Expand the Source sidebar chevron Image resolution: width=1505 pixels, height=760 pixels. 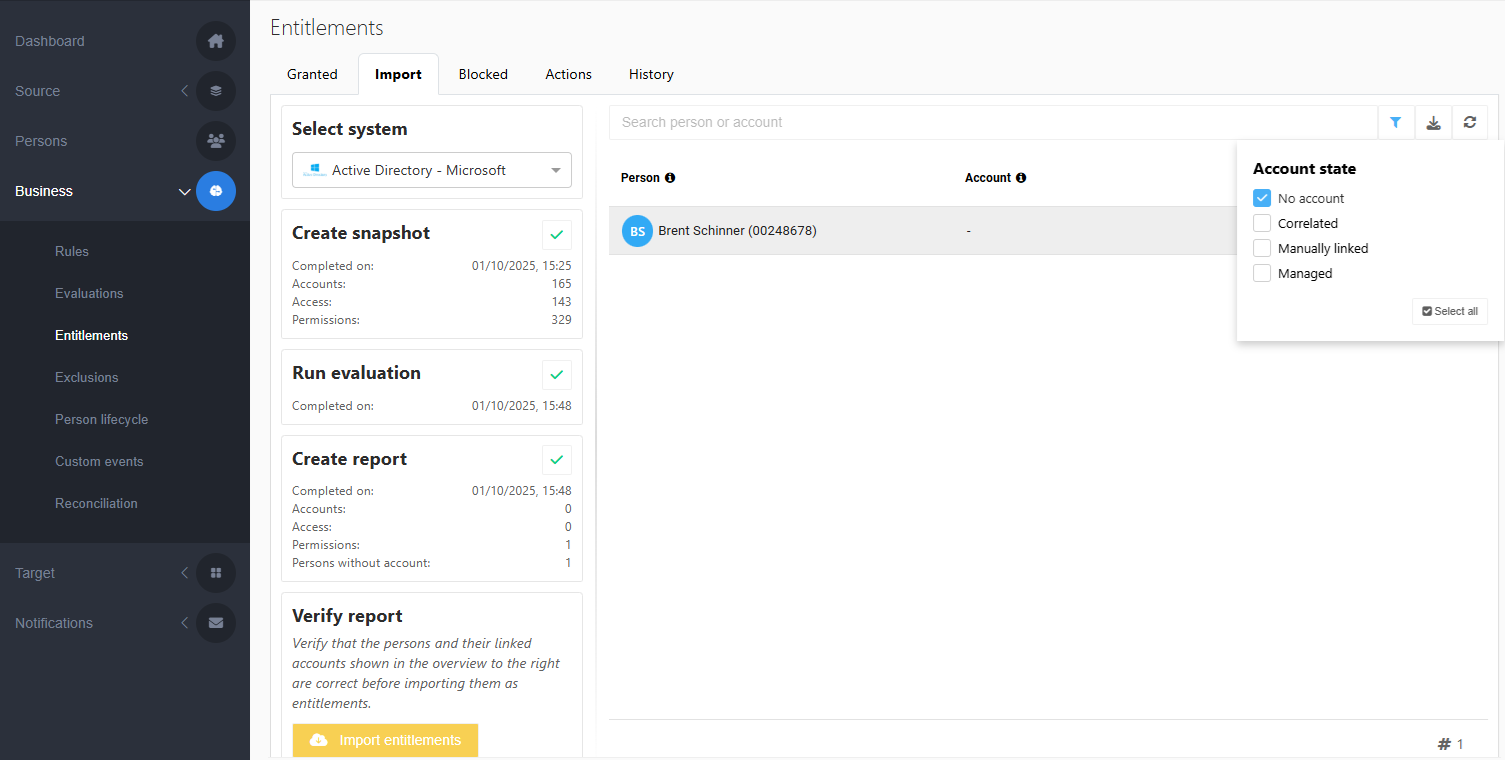point(184,91)
